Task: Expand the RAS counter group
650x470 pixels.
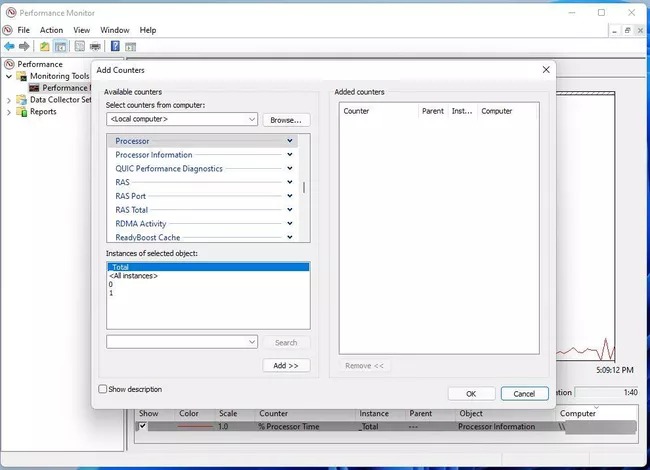Action: tap(290, 182)
